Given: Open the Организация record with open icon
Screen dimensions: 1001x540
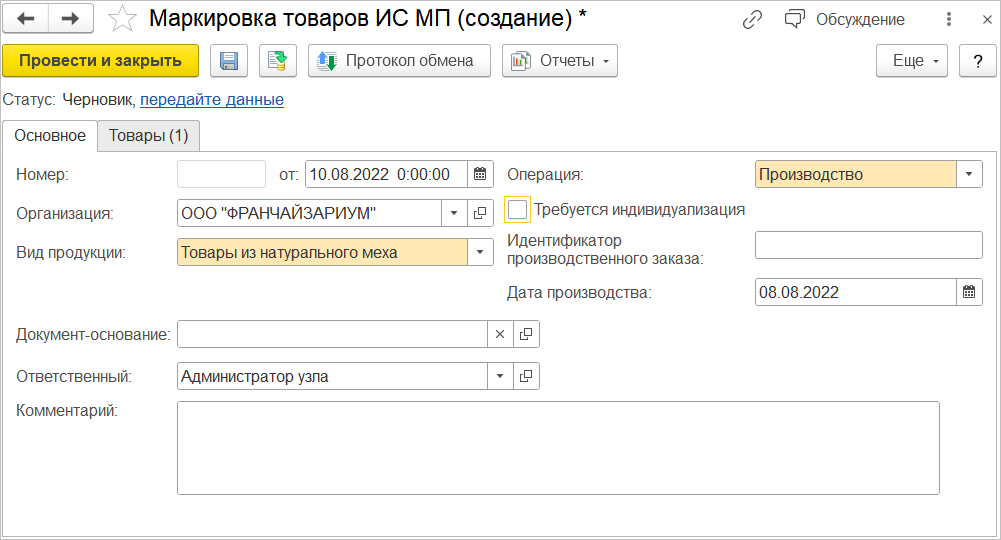Looking at the screenshot, I should pos(480,213).
